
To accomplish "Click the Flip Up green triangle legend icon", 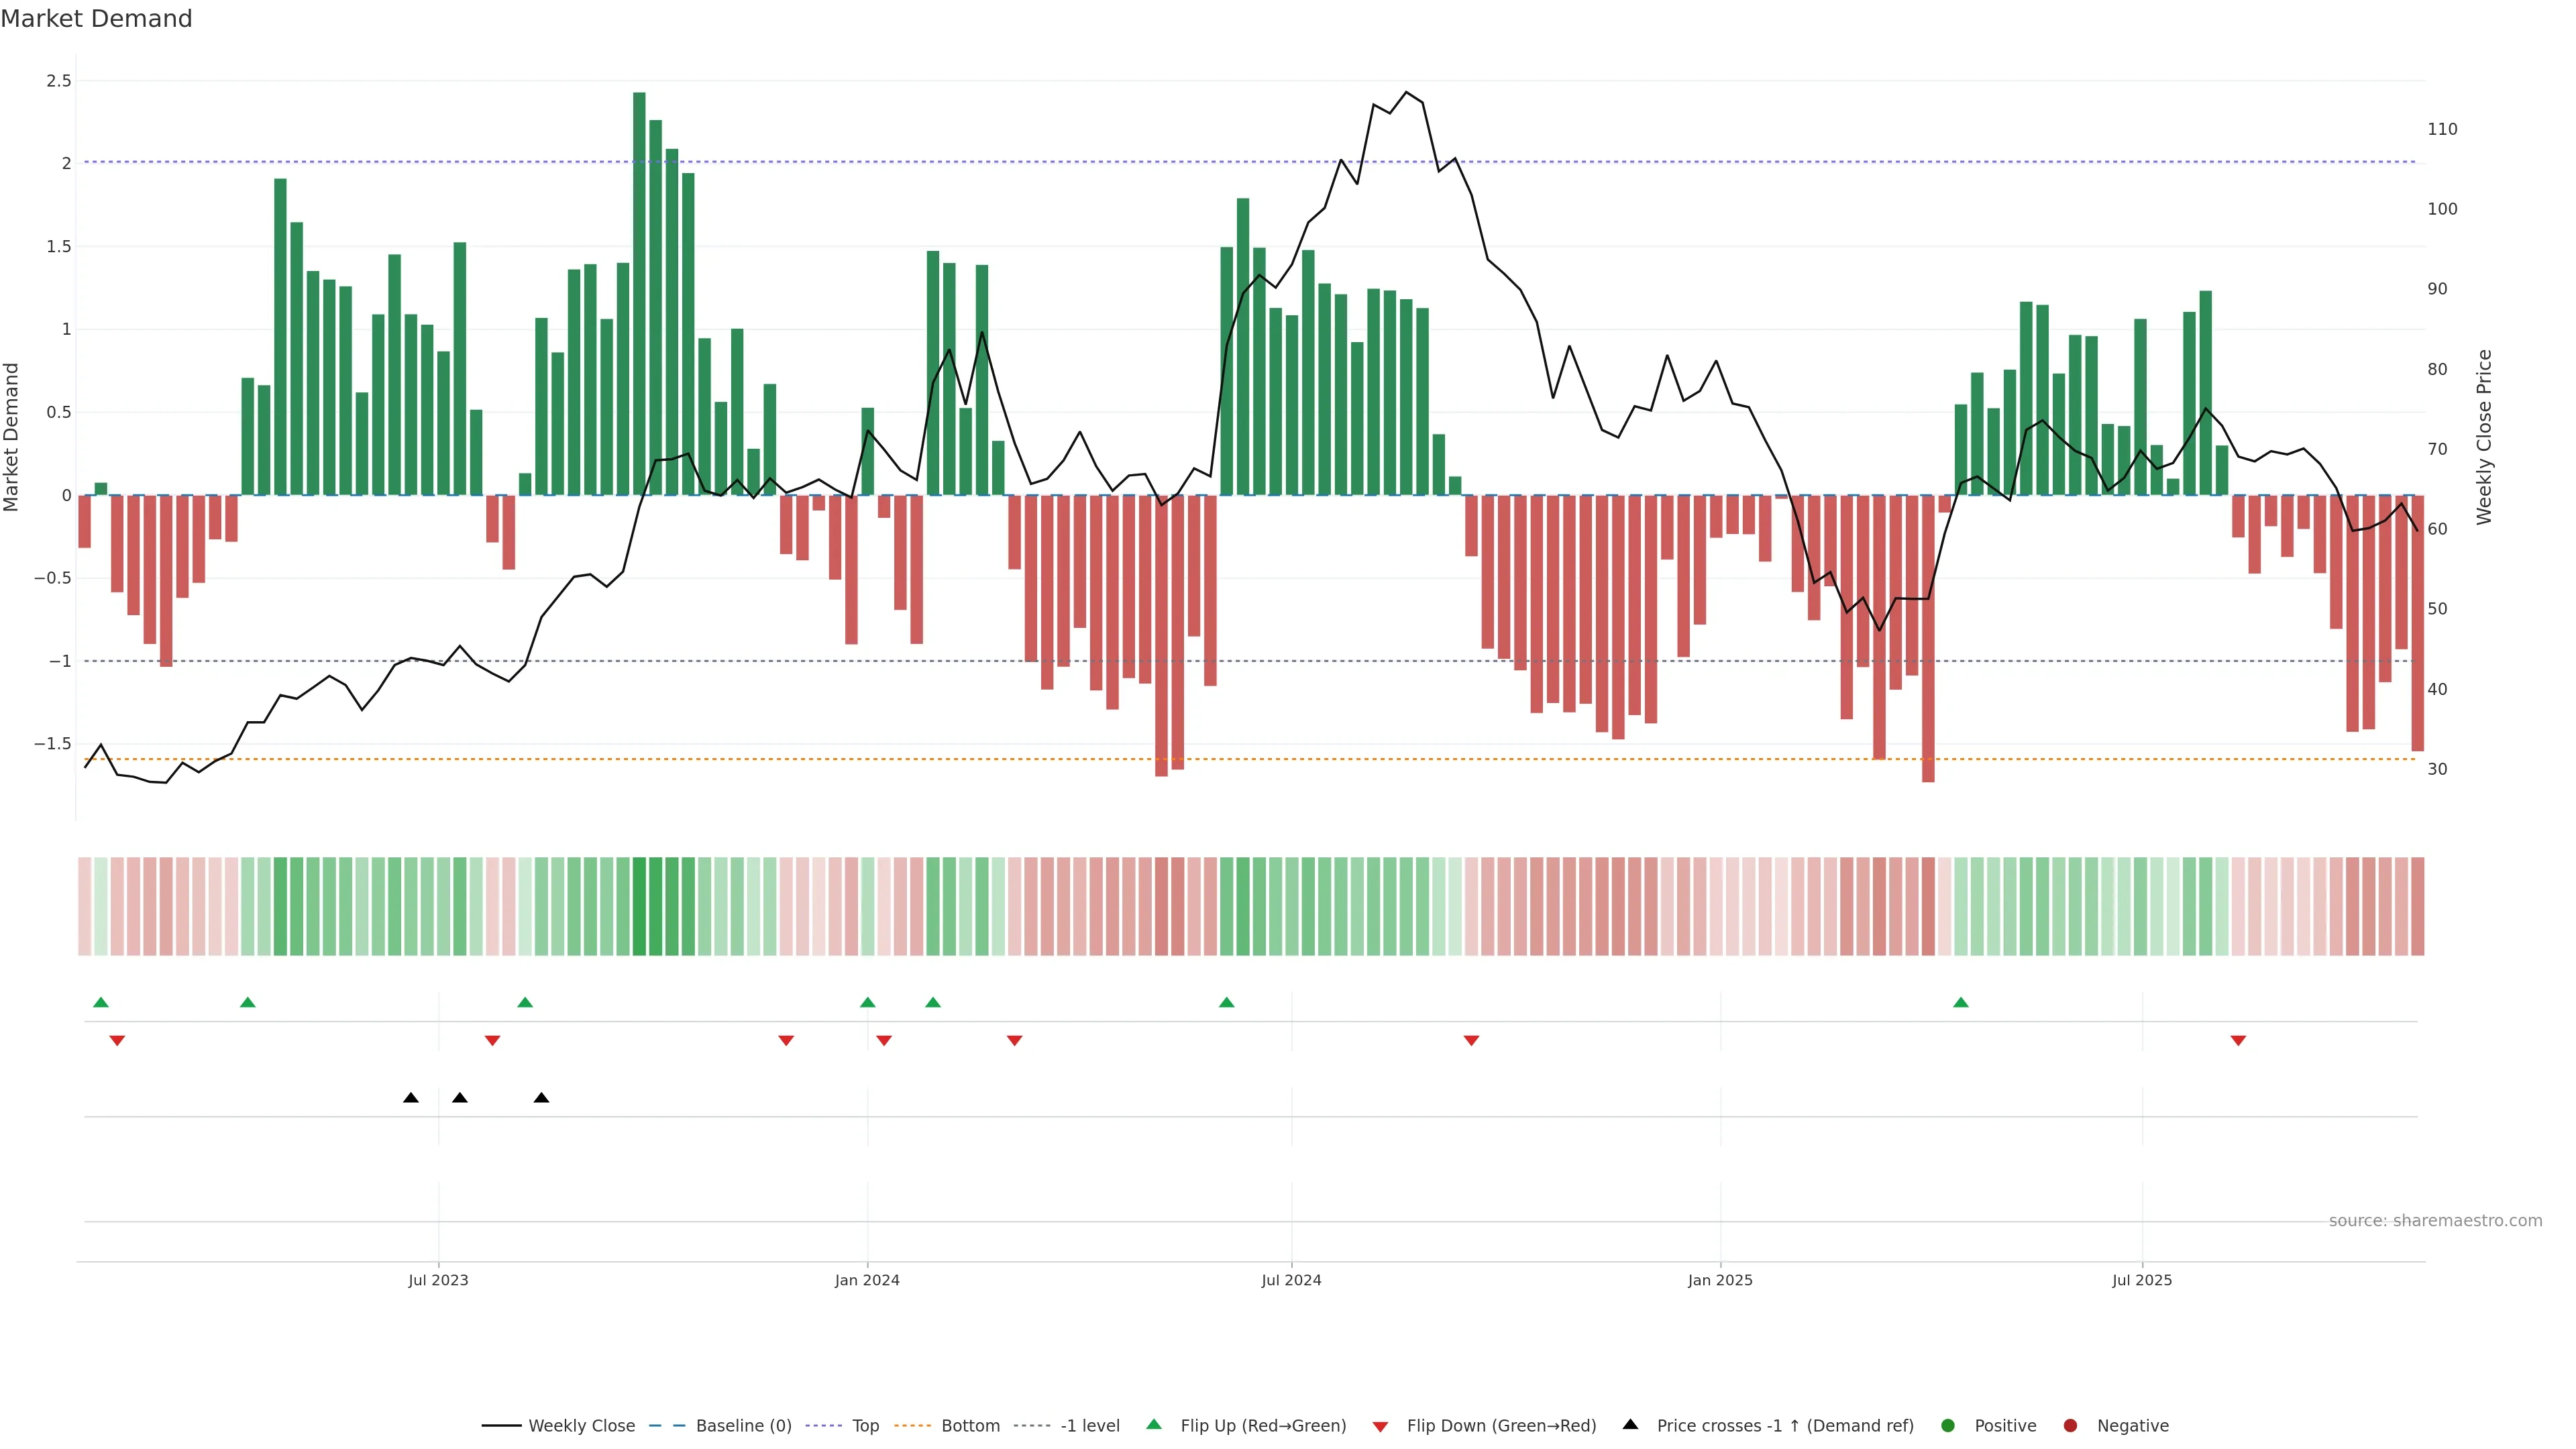I will click(x=1154, y=1424).
